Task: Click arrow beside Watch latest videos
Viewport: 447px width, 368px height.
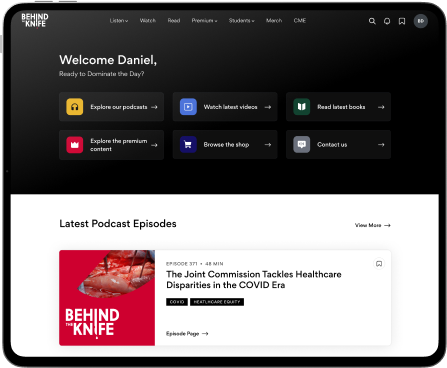Action: pos(268,107)
